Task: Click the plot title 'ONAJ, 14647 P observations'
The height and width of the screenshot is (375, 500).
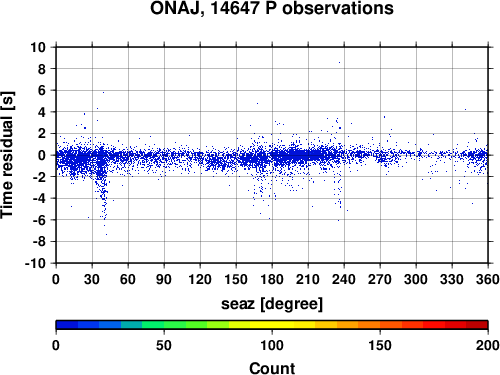Action: click(x=272, y=9)
